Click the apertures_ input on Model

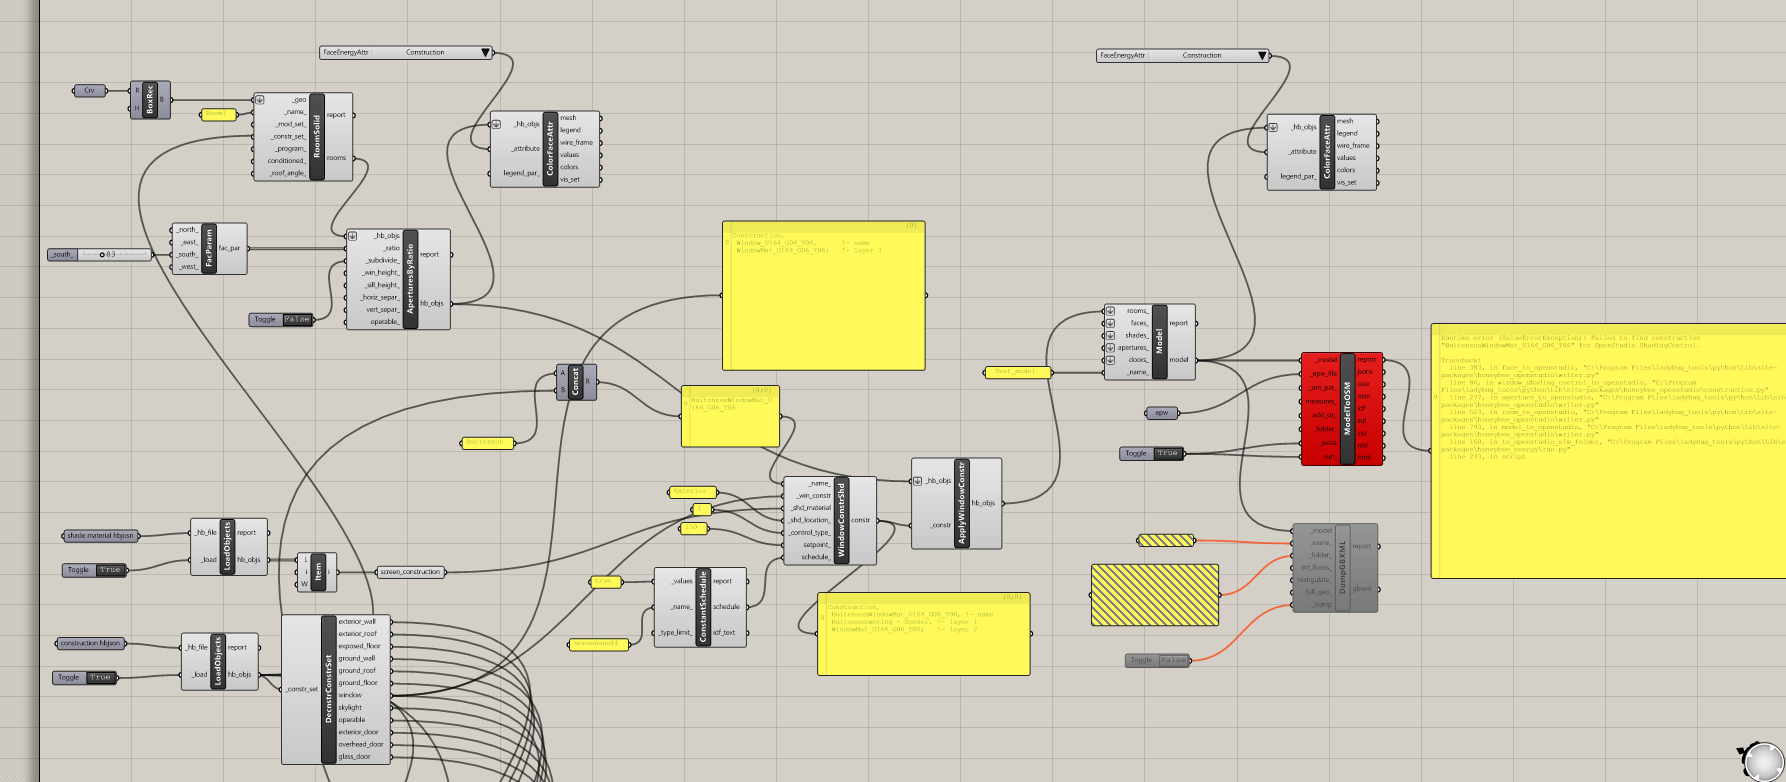pyautogui.click(x=1131, y=348)
